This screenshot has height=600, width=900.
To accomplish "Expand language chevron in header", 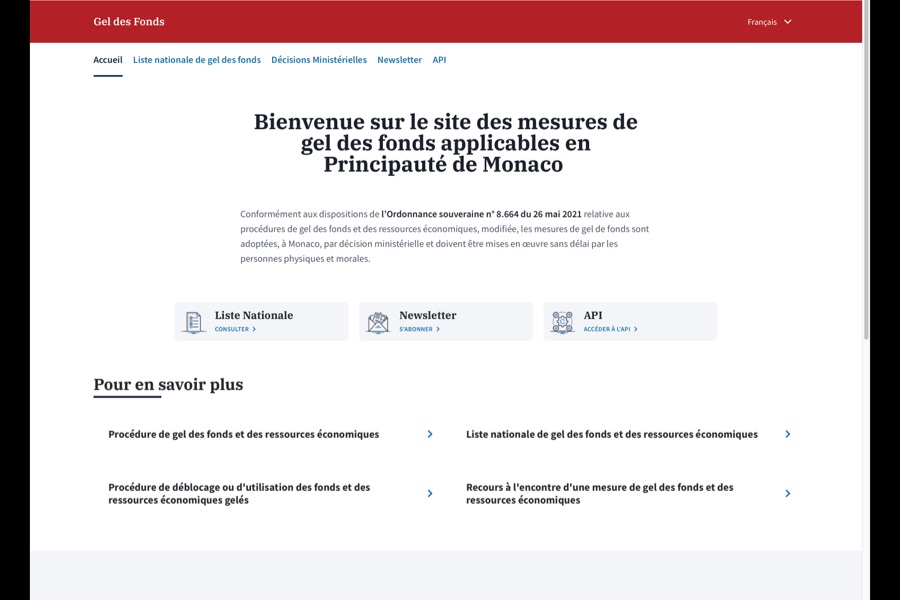I will click(788, 22).
